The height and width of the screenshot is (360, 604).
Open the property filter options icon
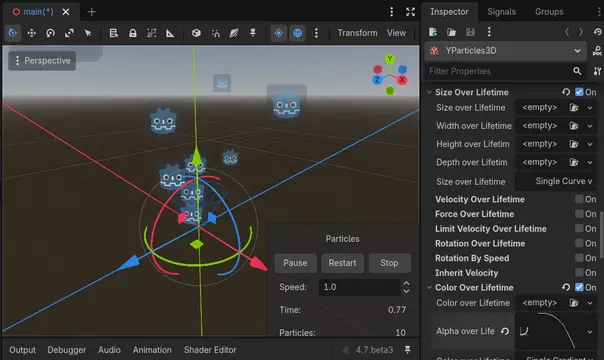[x=597, y=71]
